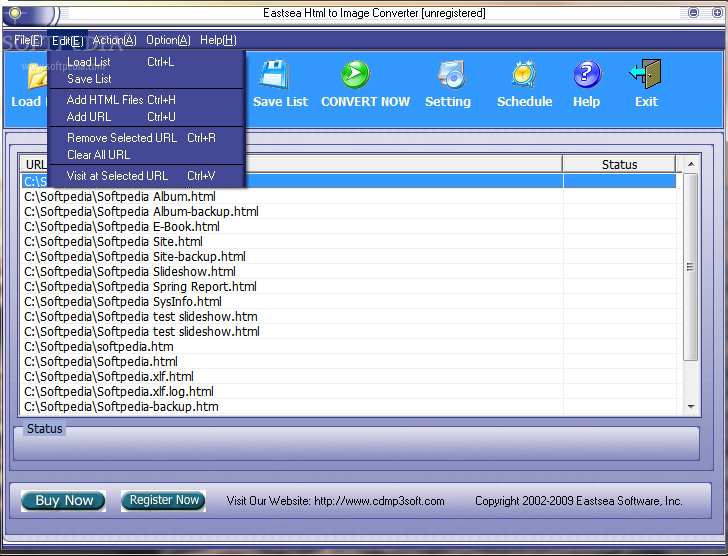Select row Softpedia-backup.htm

[x=348, y=407]
